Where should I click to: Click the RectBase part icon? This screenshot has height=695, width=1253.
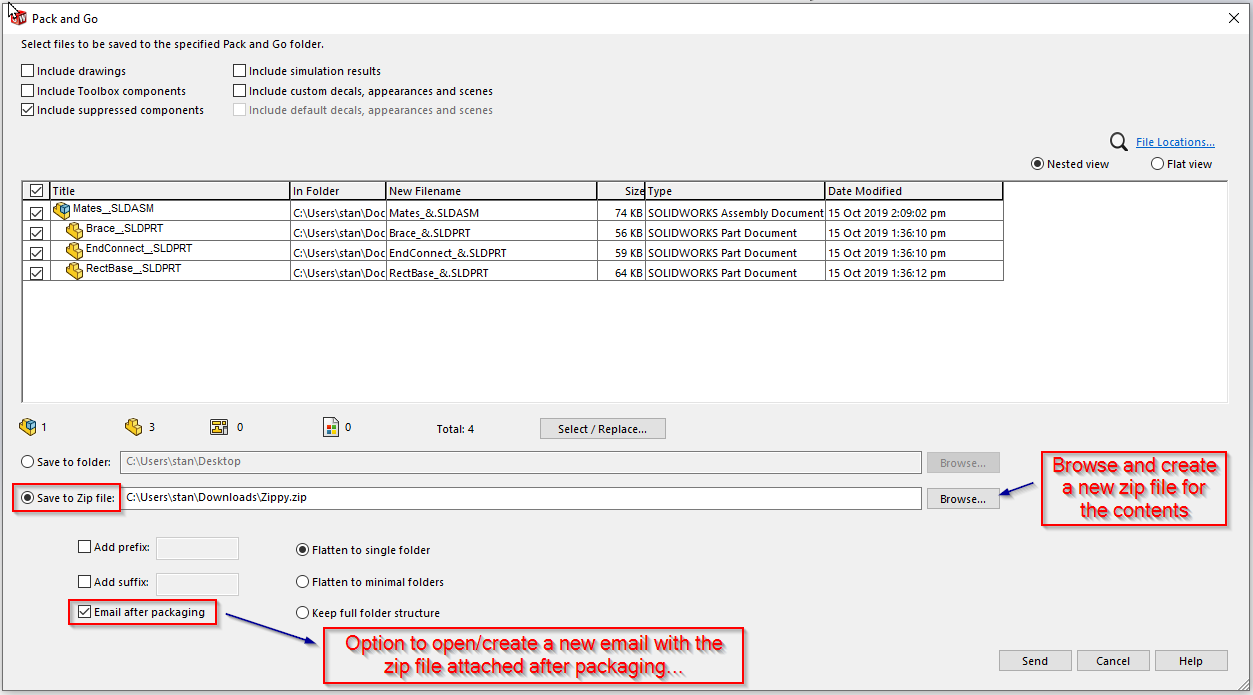(x=75, y=271)
